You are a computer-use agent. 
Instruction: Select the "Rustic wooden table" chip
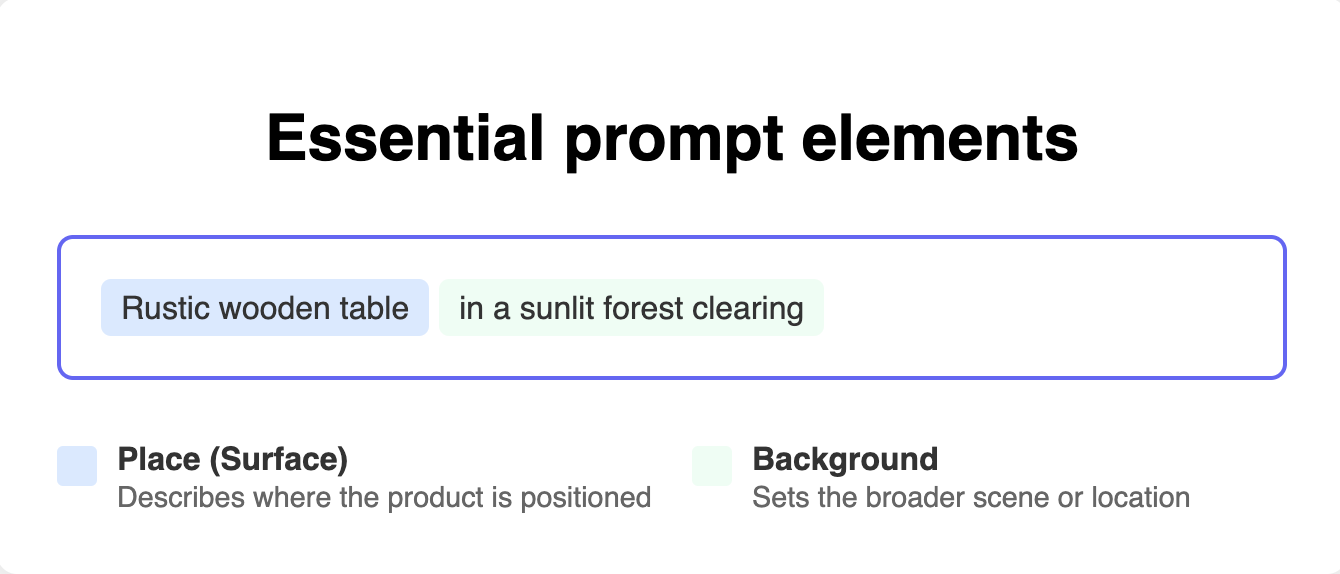265,308
